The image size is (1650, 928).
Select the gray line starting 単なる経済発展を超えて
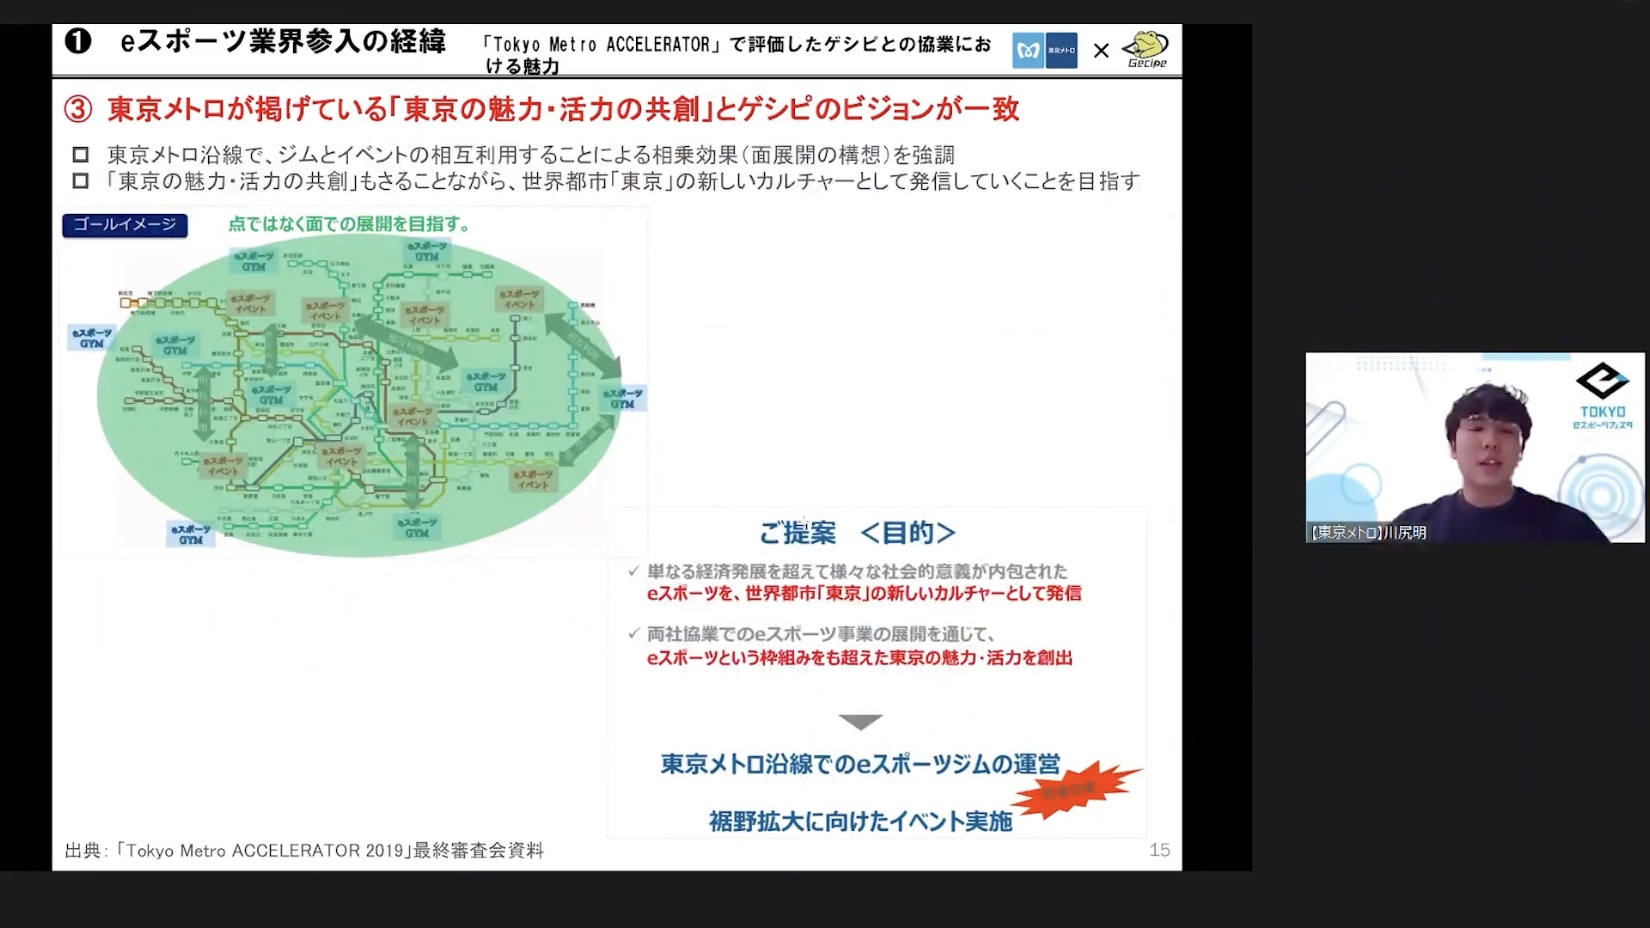(x=857, y=571)
